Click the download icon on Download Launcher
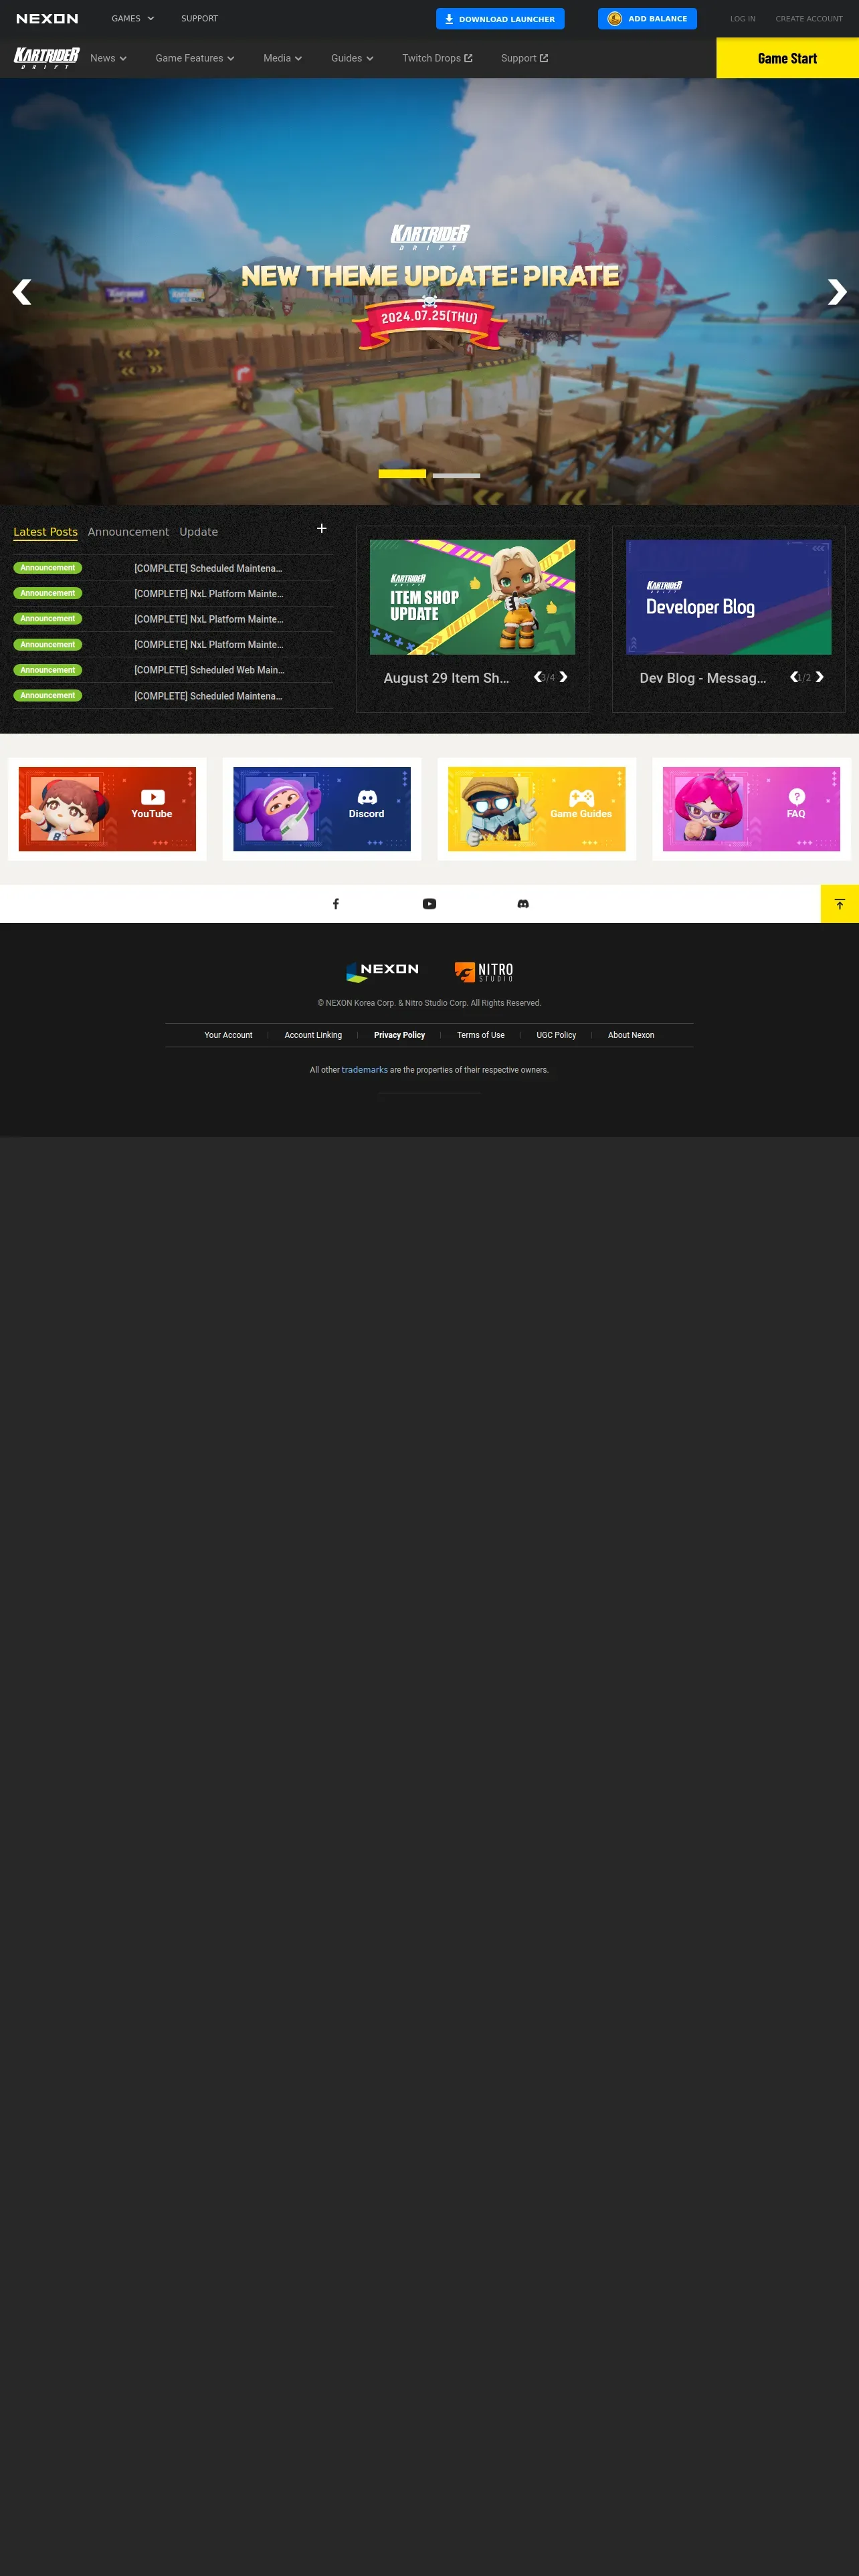Viewport: 859px width, 2576px height. (449, 19)
